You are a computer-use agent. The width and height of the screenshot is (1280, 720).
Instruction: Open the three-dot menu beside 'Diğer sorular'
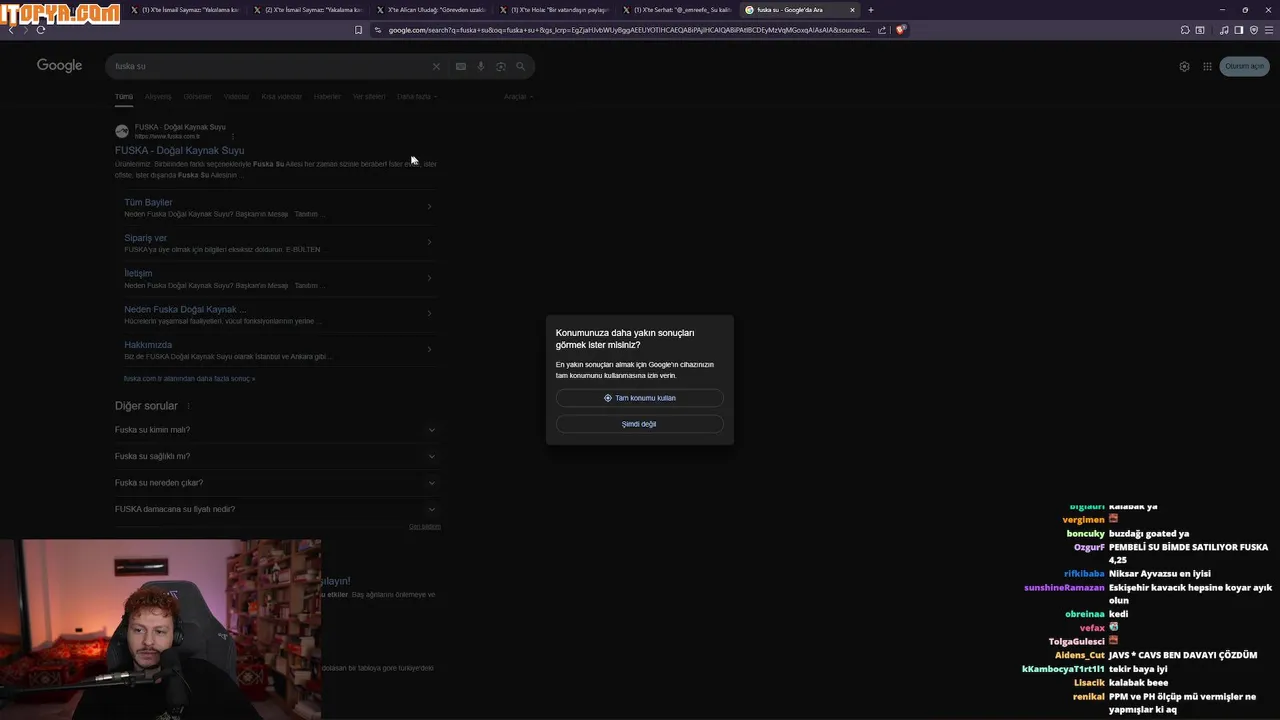(188, 406)
